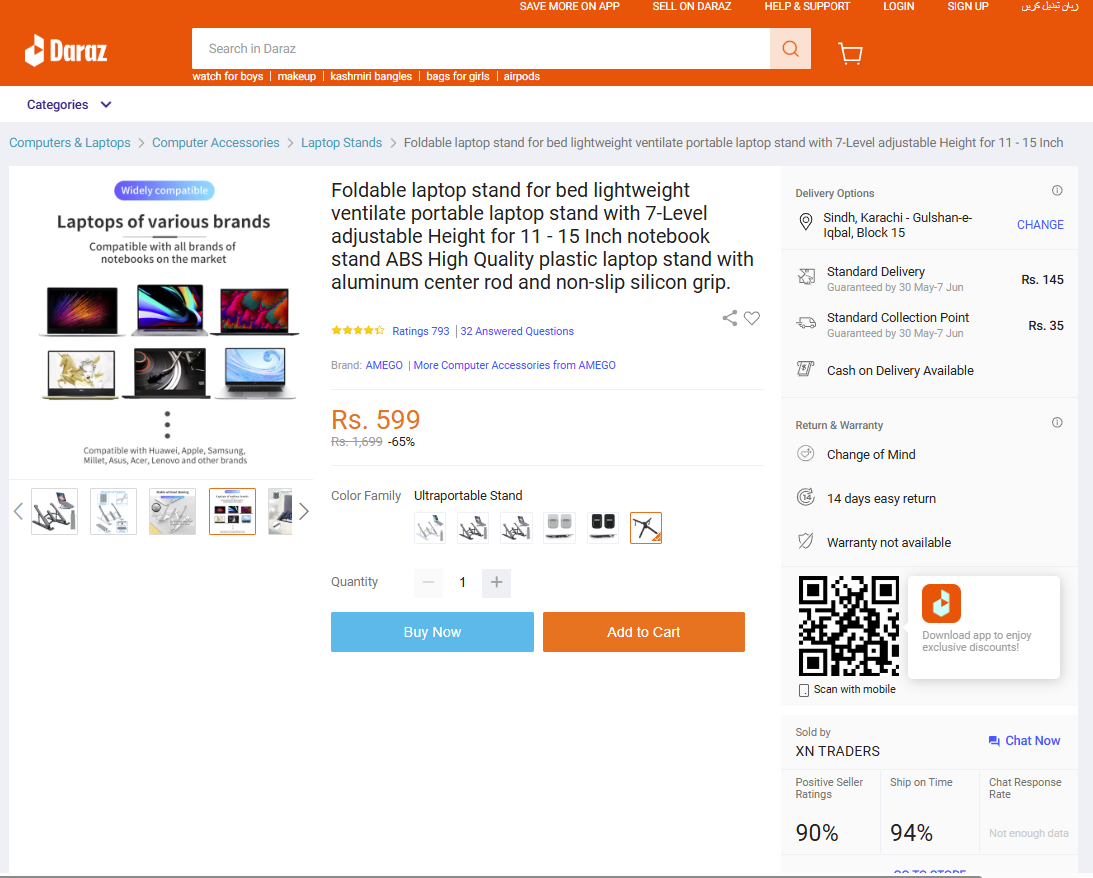Click the XN TRADERS seller name
The width and height of the screenshot is (1093, 878).
tap(837, 751)
